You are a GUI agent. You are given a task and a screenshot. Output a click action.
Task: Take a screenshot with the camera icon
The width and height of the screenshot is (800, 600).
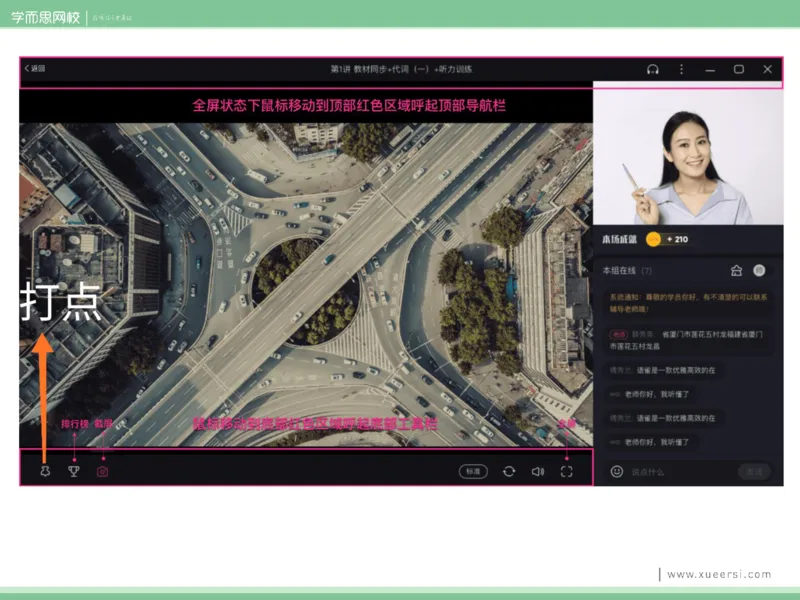[103, 471]
